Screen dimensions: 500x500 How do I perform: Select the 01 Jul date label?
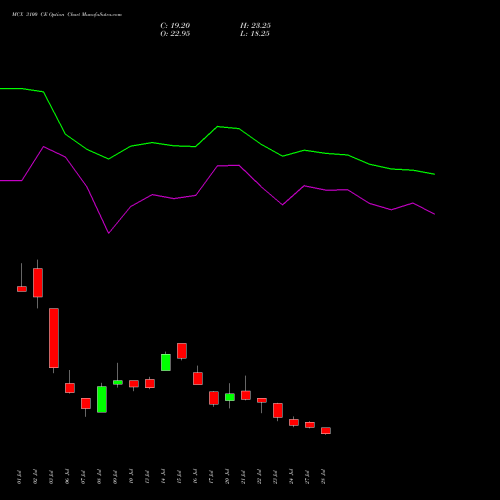(x=19, y=477)
